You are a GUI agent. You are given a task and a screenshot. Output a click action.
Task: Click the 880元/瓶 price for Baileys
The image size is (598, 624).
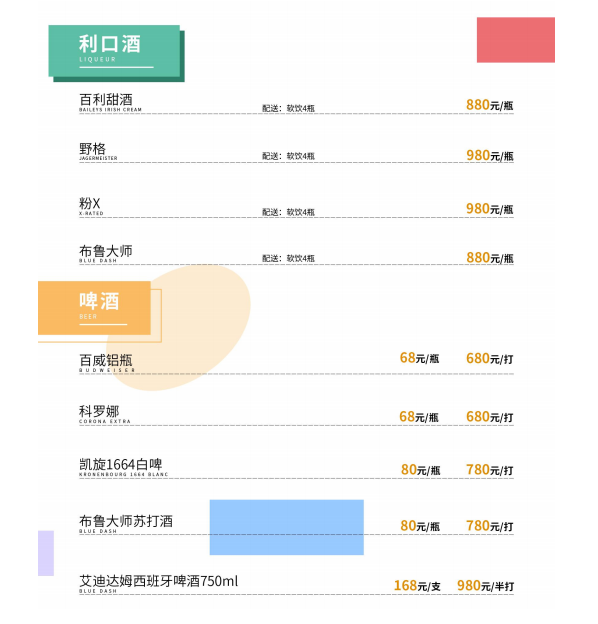point(489,105)
